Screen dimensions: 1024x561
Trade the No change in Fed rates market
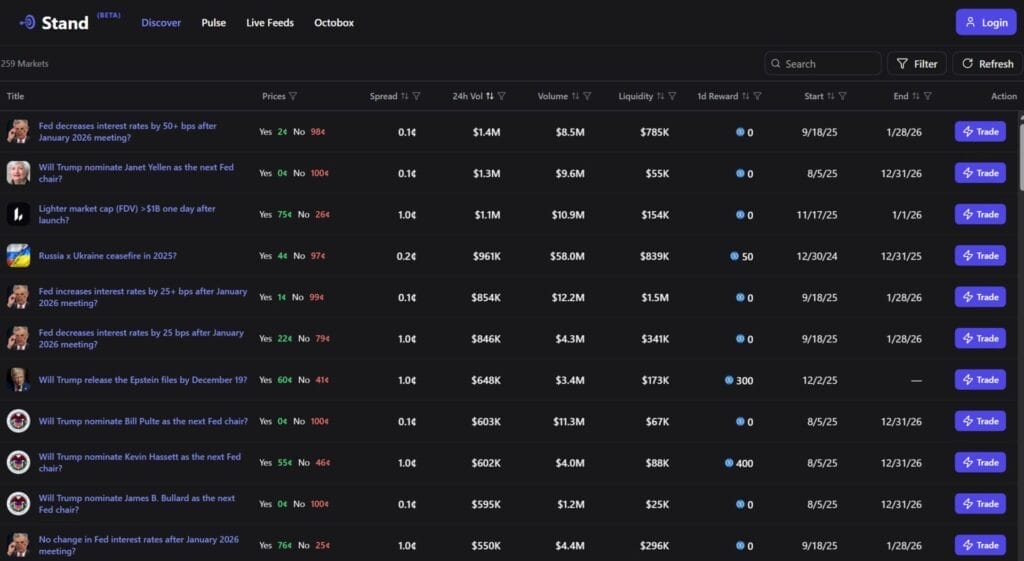point(980,545)
